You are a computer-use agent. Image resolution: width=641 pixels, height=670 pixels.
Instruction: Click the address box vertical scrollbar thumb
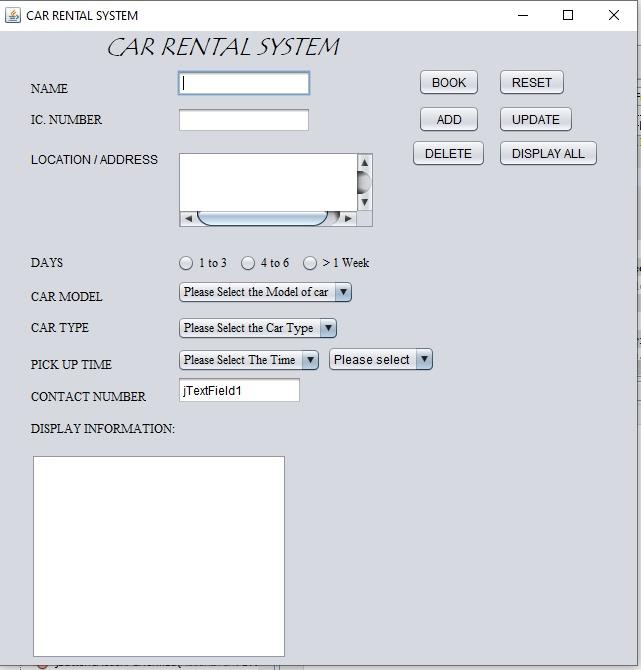coord(364,182)
